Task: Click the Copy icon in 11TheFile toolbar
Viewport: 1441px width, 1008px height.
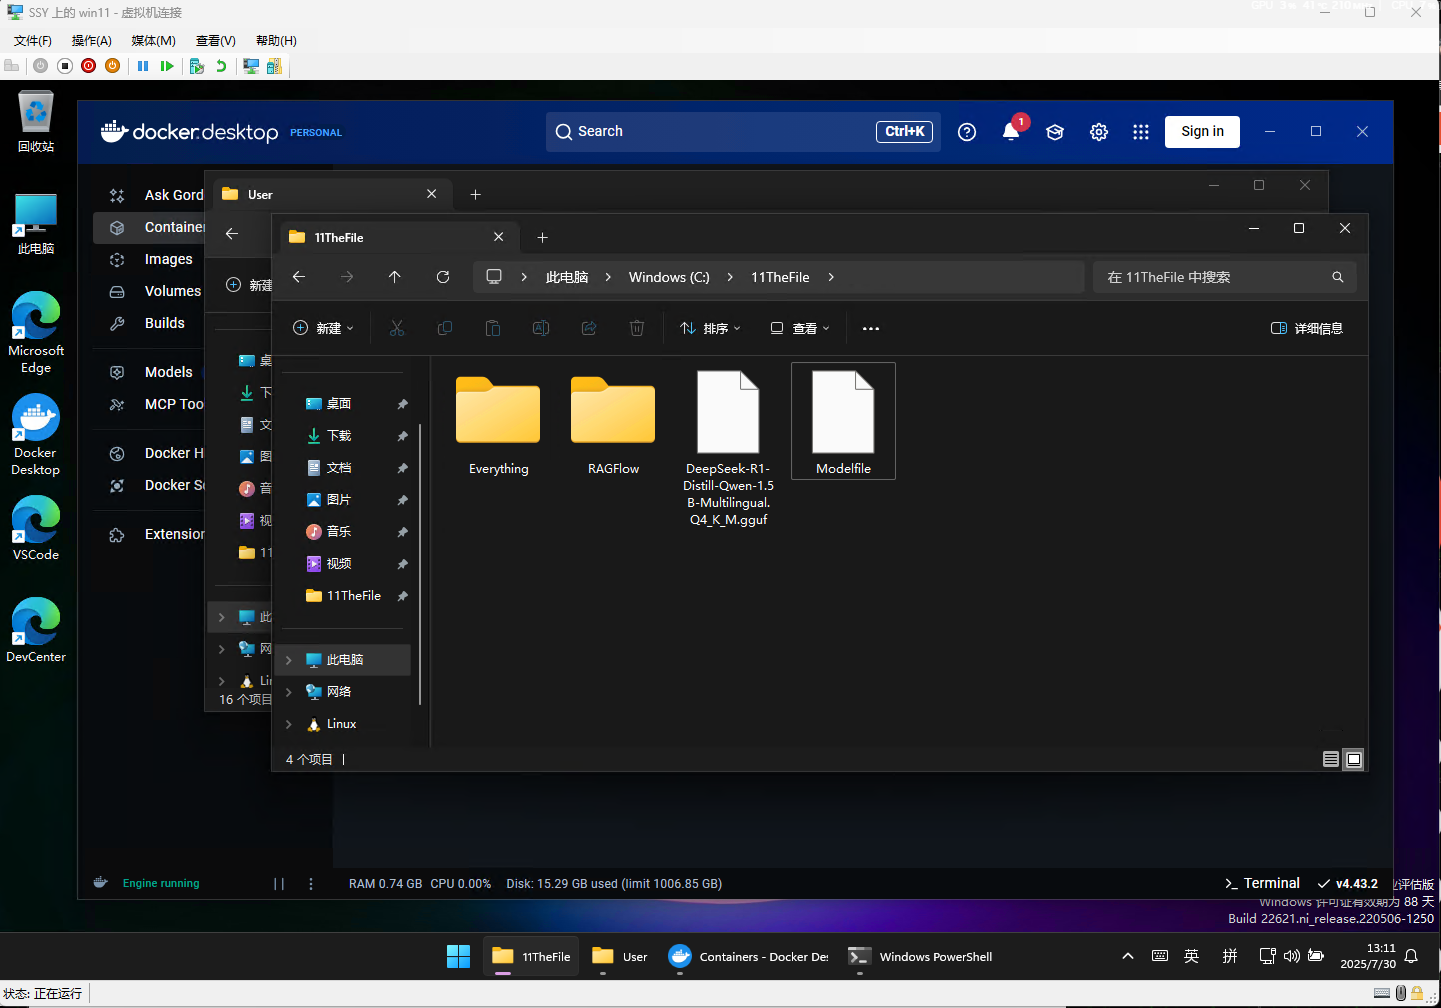Action: 445,328
